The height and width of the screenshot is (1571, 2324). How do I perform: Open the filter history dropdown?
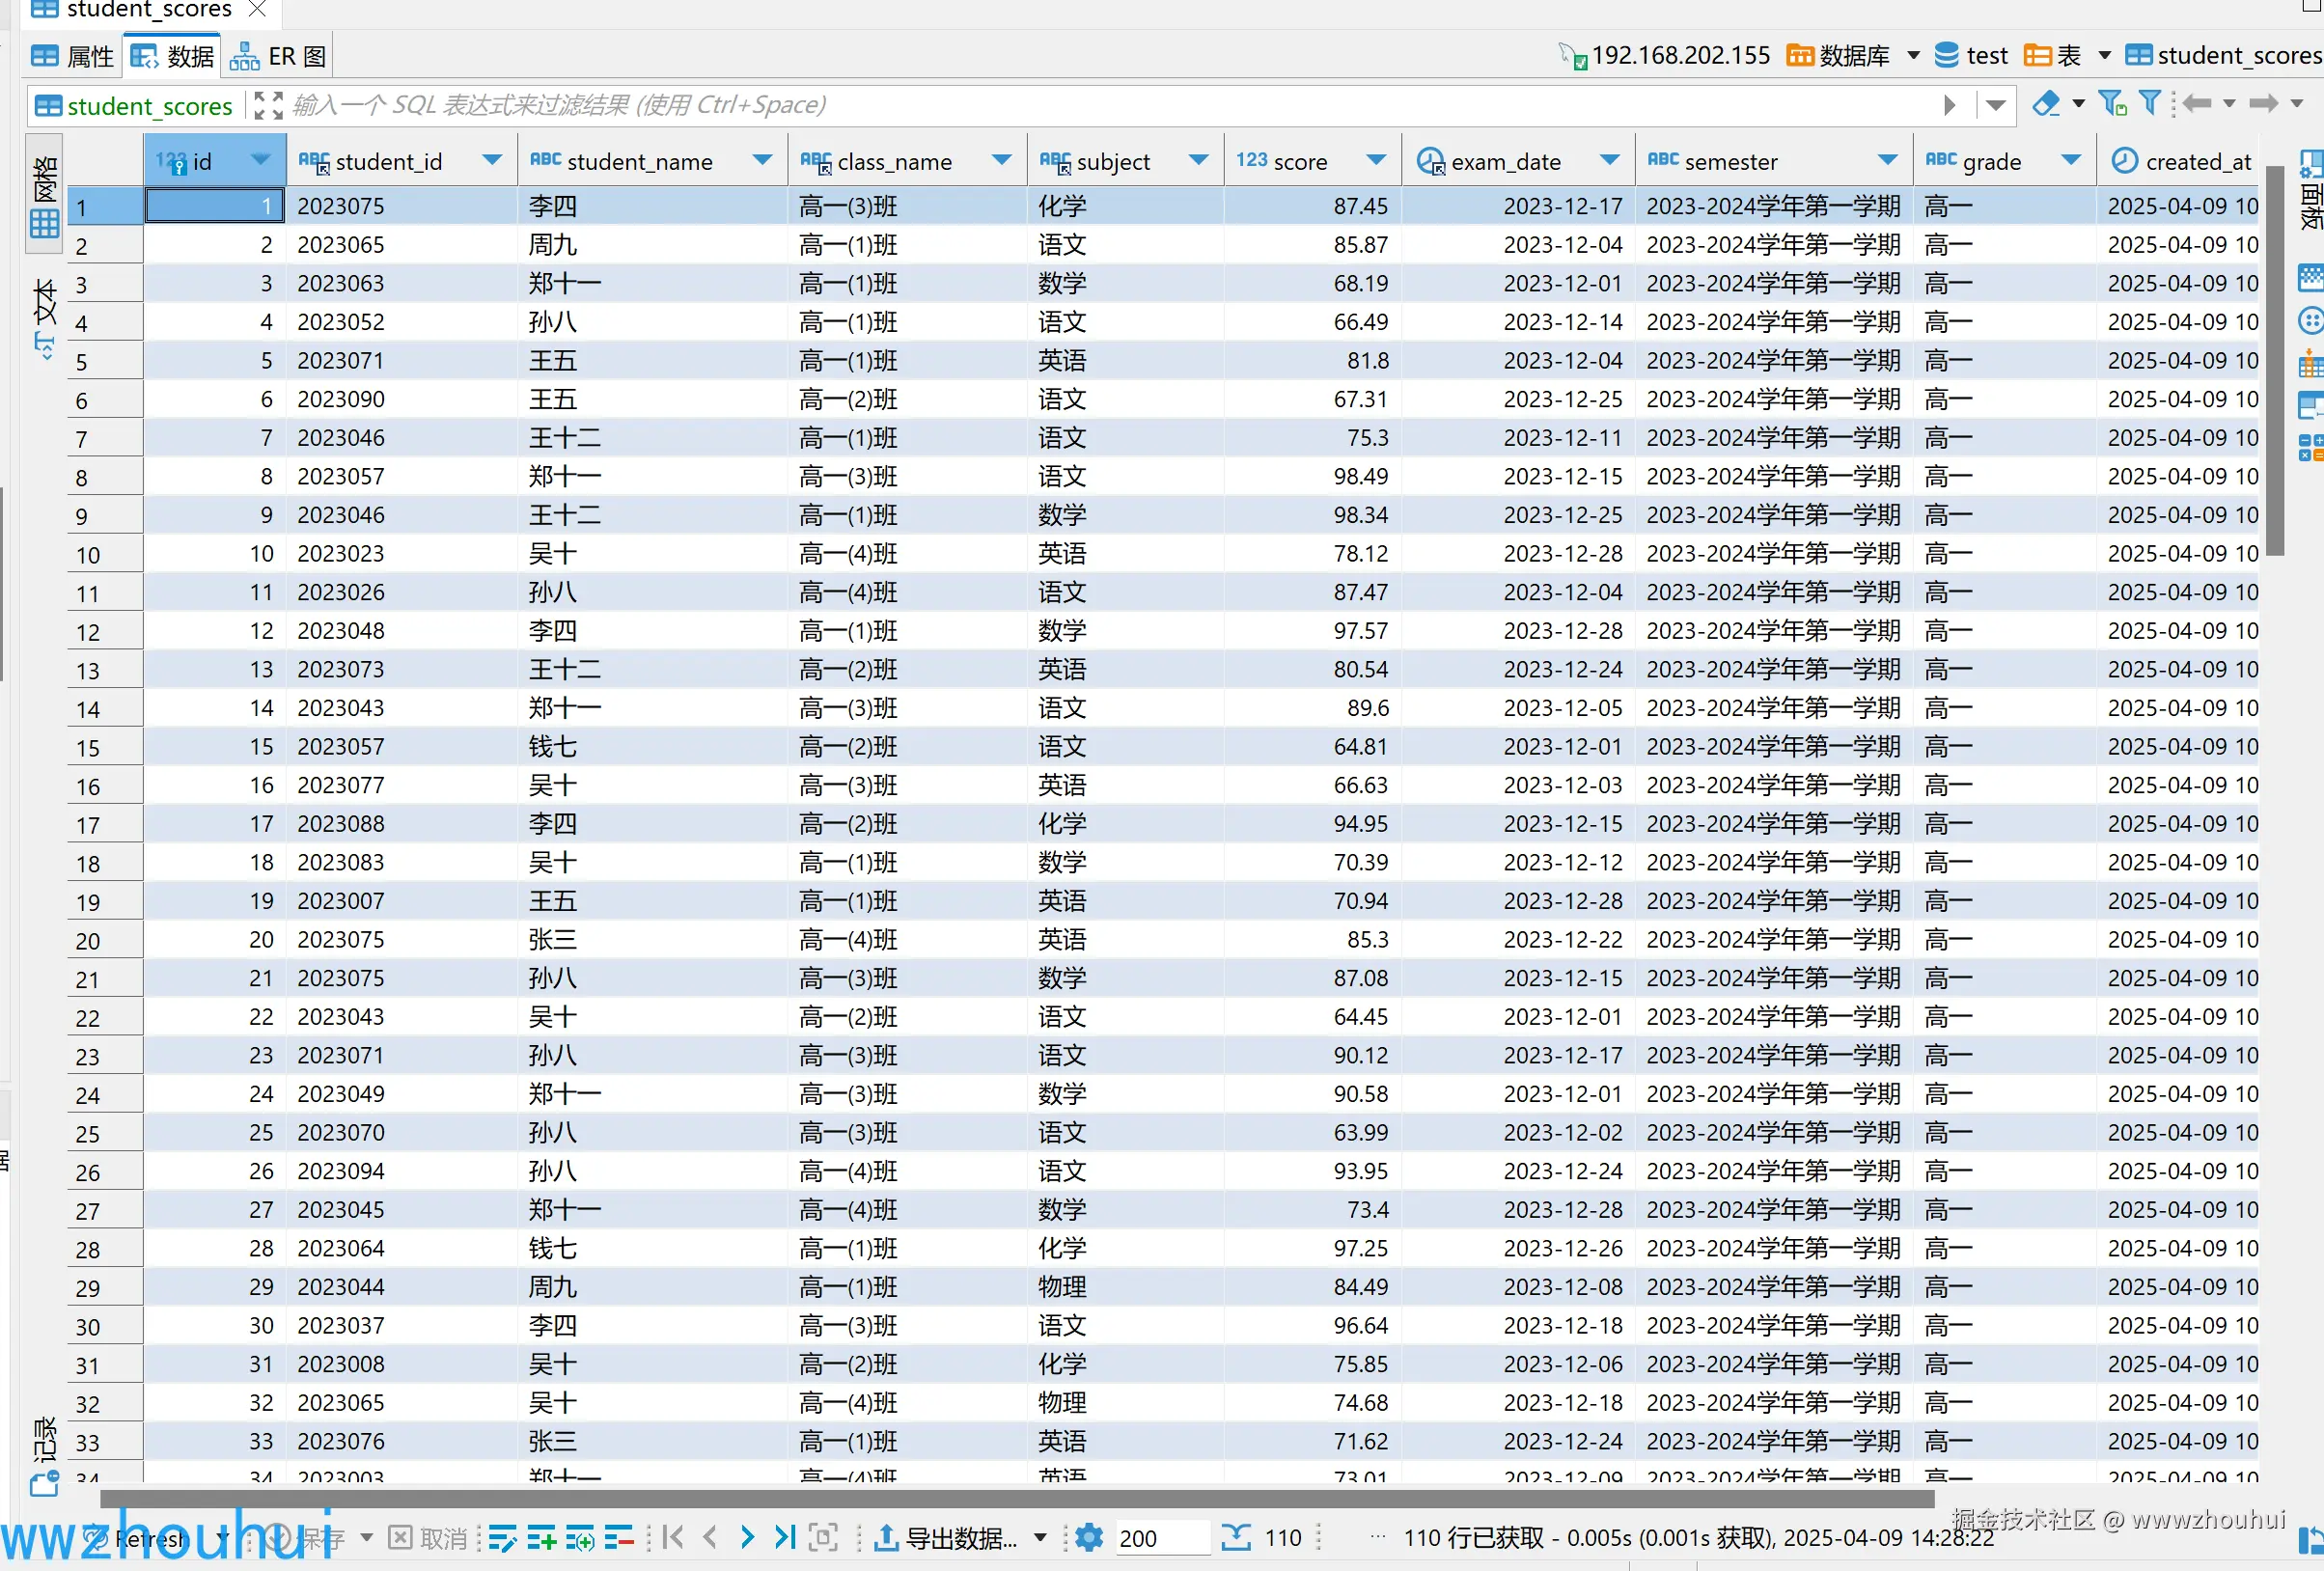(1996, 106)
